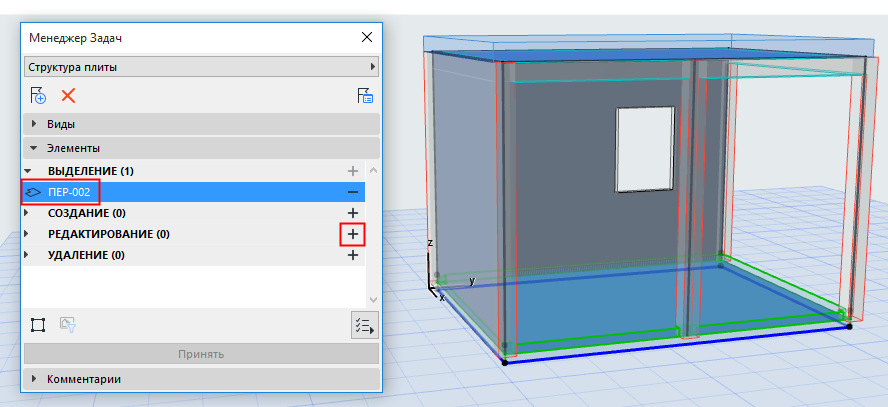The image size is (888, 407).
Task: Collapse the Элементы section
Action: click(202, 148)
